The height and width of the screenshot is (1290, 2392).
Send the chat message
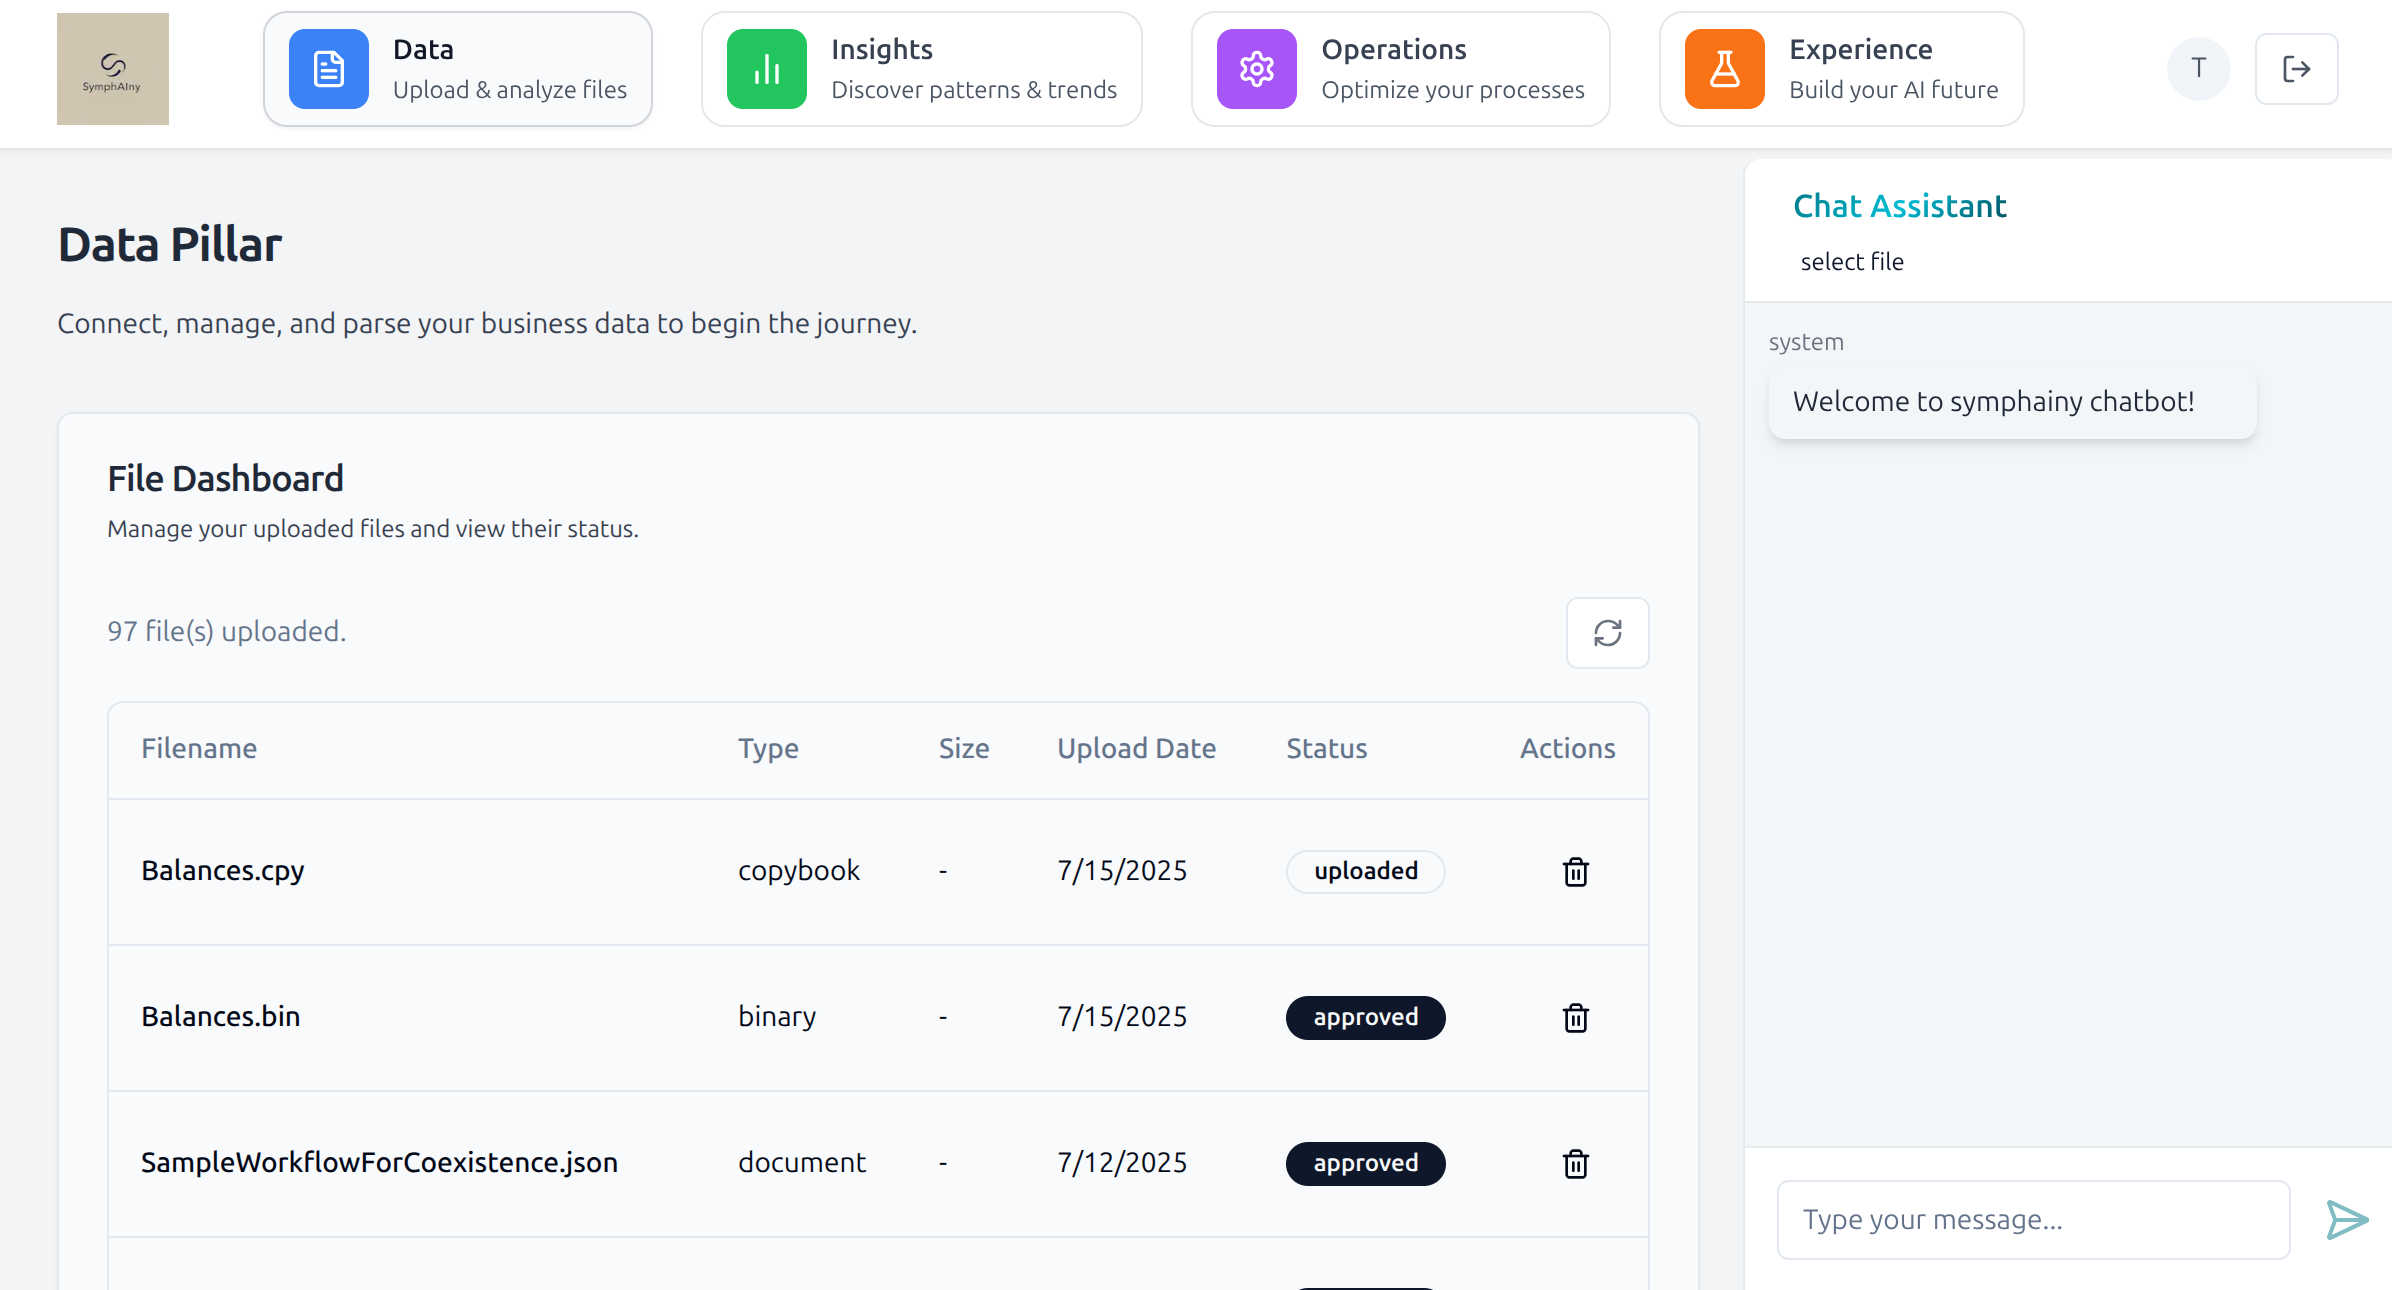2346,1220
